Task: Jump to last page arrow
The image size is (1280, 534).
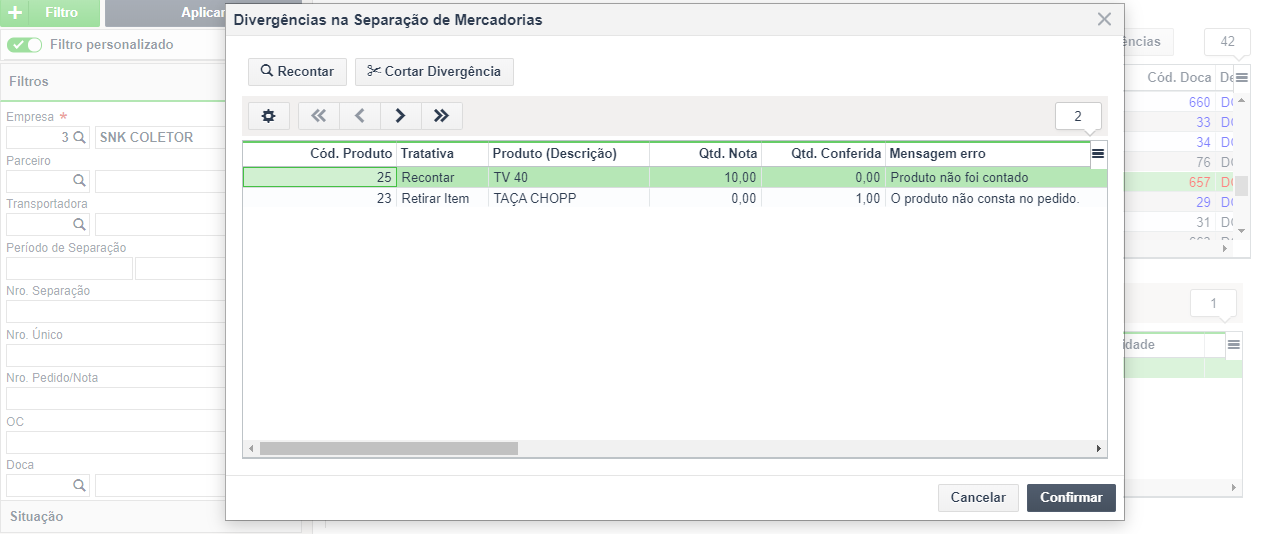Action: [442, 116]
